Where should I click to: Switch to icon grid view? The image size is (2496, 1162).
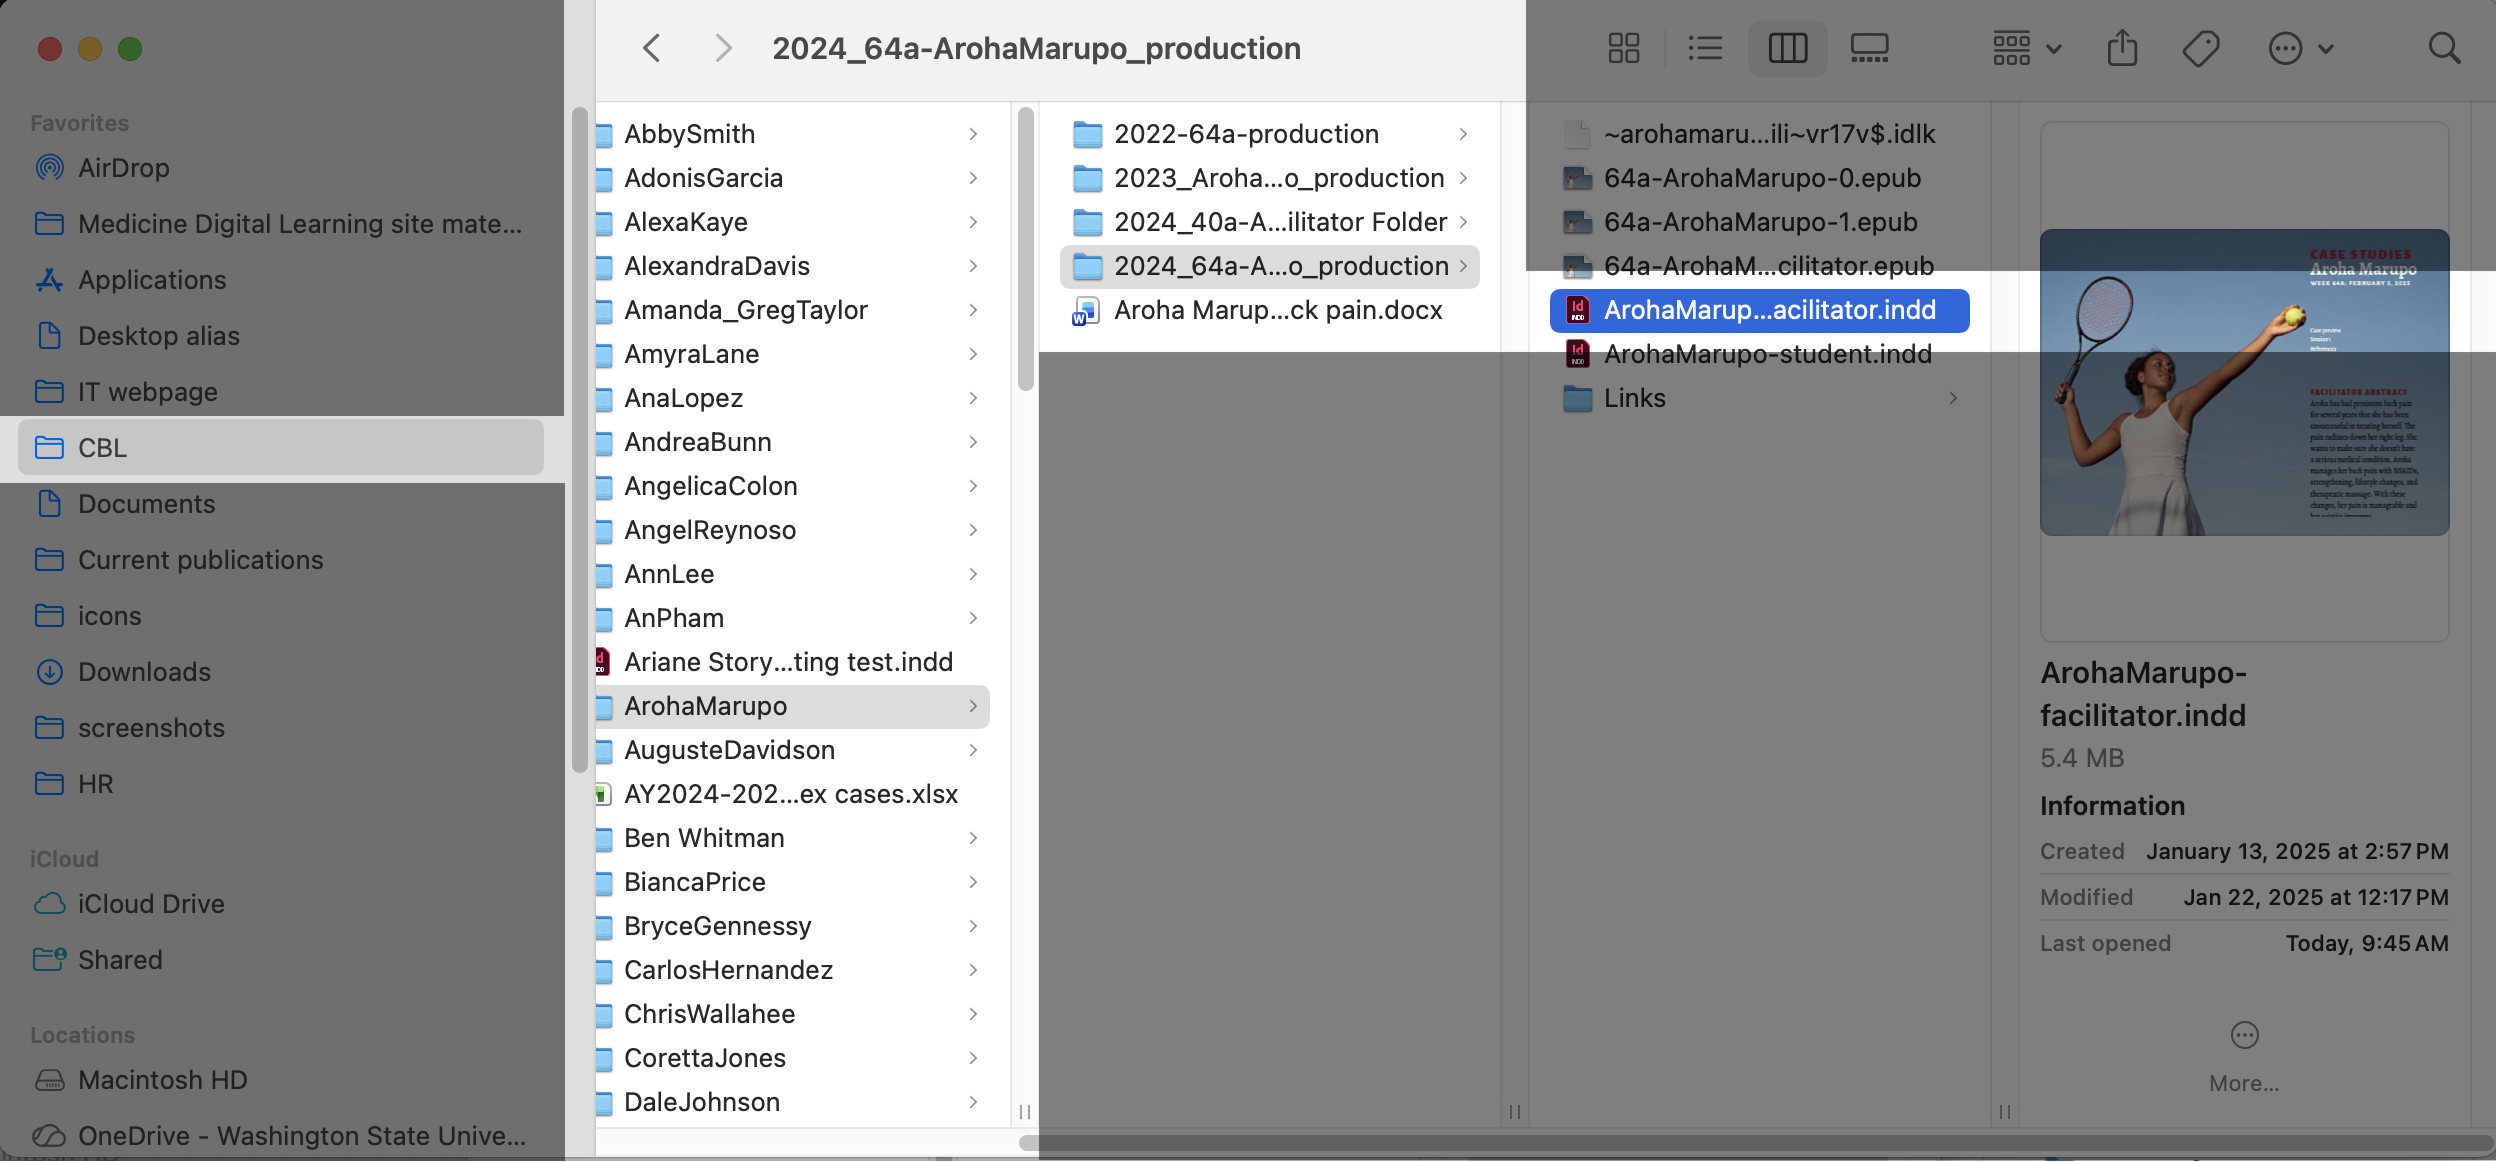click(1623, 48)
